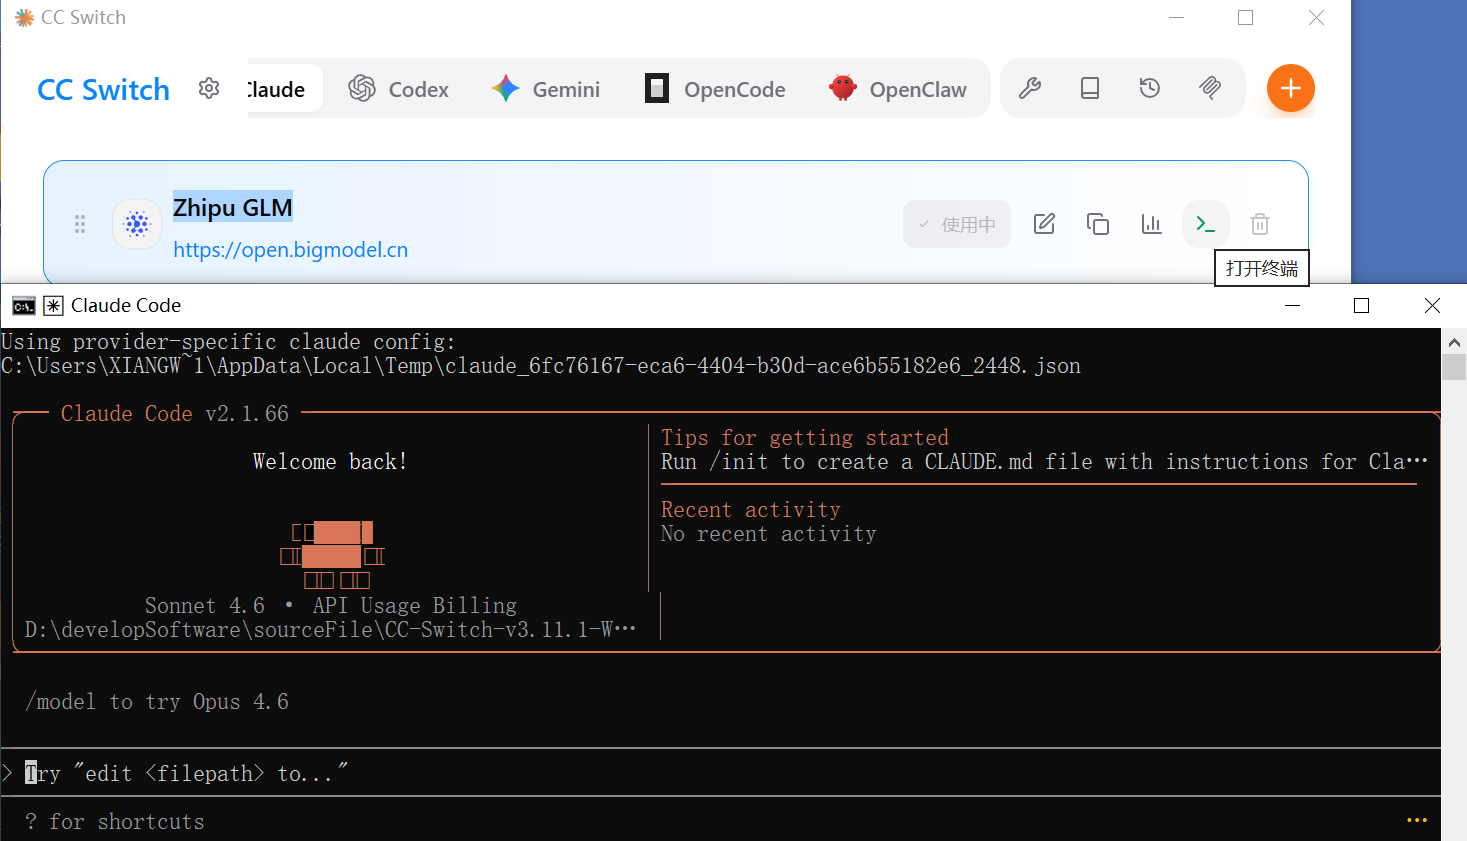Click the terminal scrollbar up arrow
The height and width of the screenshot is (841, 1467).
1454,341
